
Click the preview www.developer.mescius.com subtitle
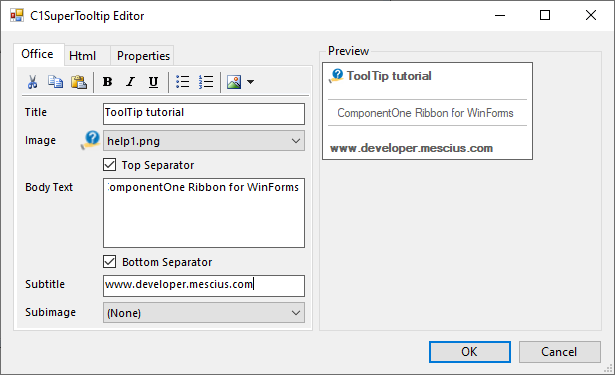pyautogui.click(x=411, y=148)
